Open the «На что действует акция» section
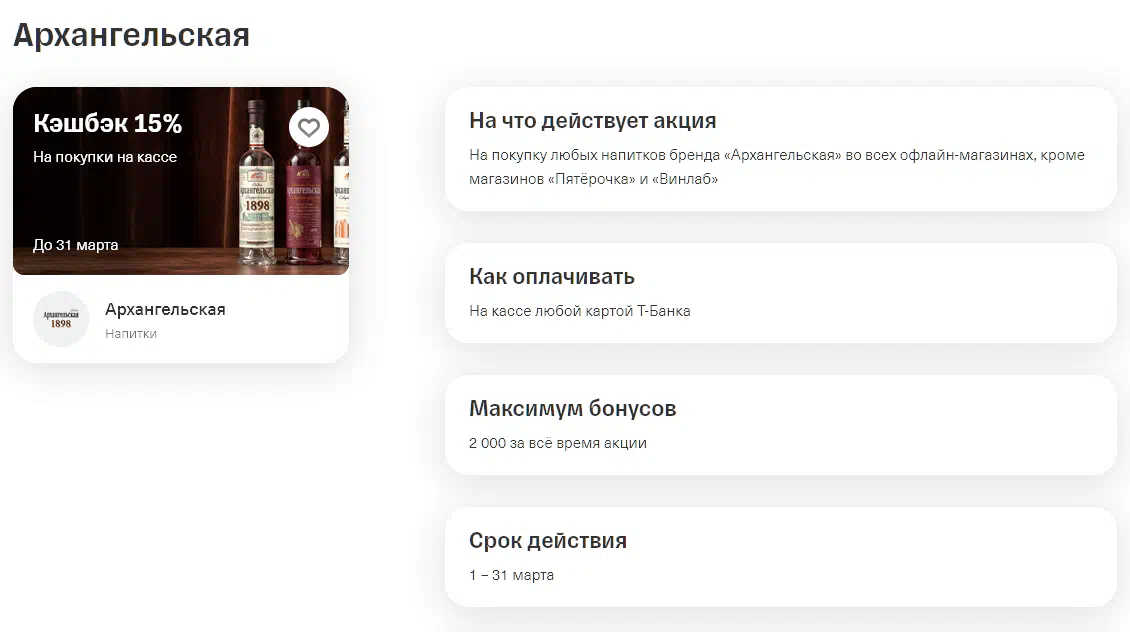Image resolution: width=1130 pixels, height=632 pixels. pyautogui.click(x=592, y=121)
